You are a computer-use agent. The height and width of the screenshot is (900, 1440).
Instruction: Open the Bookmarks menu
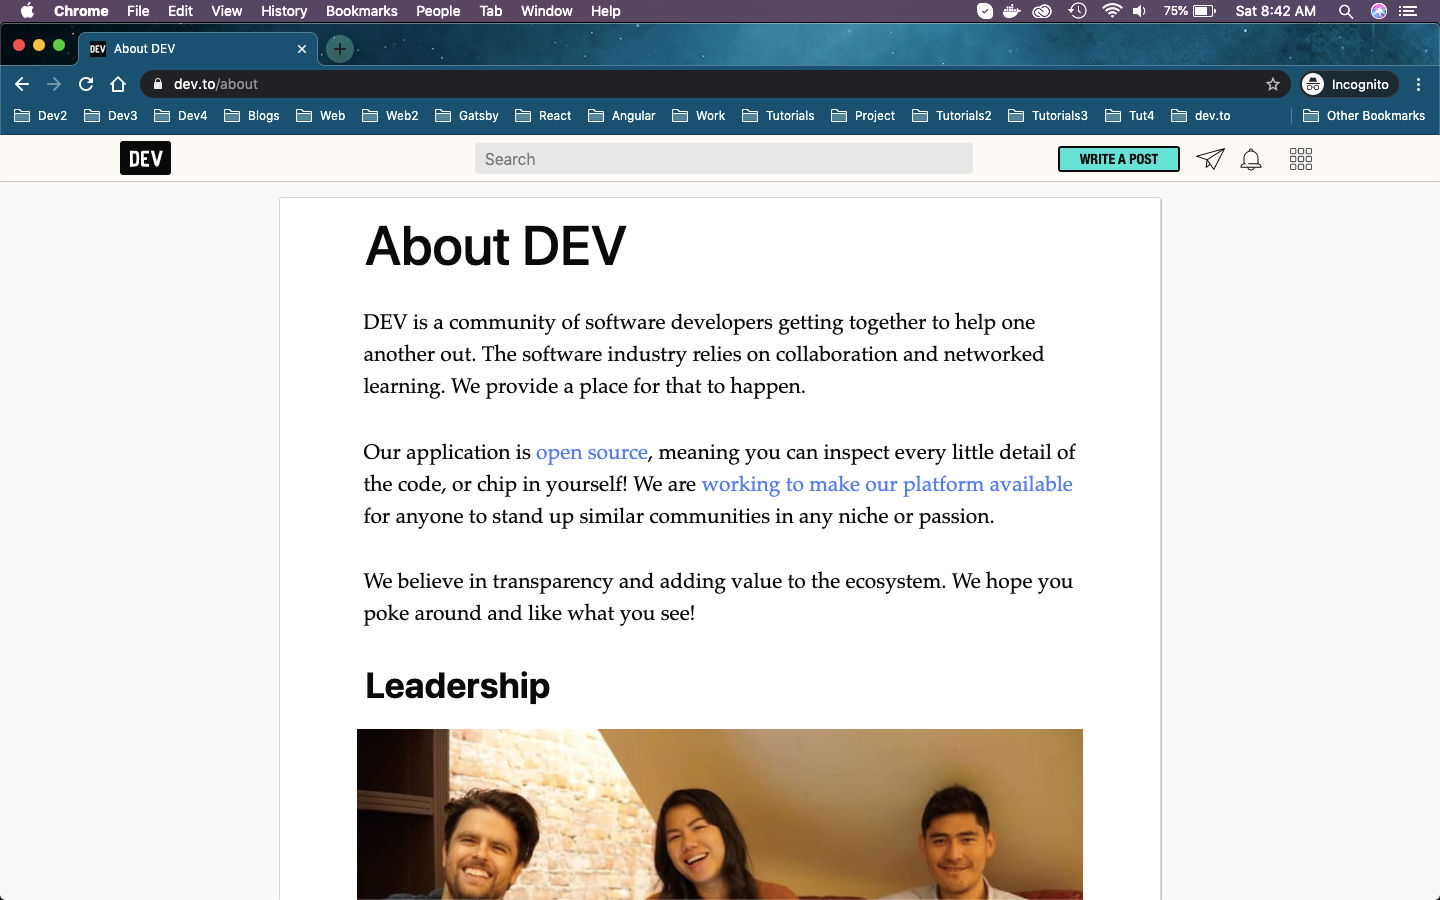[x=362, y=11]
